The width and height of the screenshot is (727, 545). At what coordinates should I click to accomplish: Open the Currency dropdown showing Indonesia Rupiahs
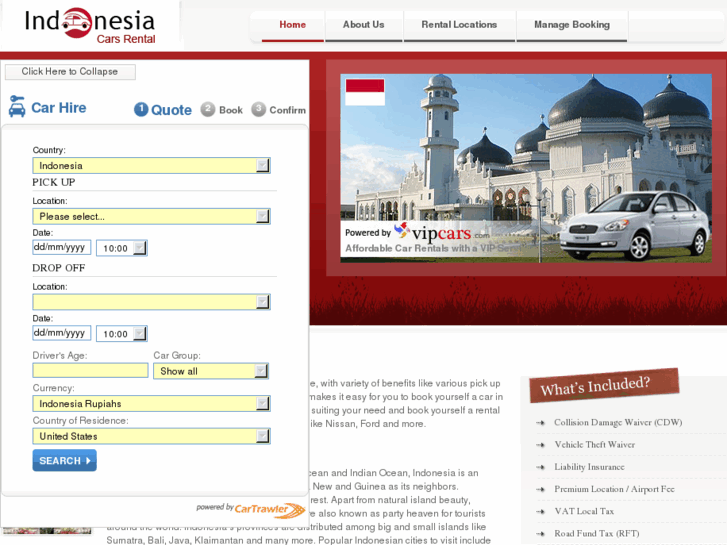click(x=151, y=404)
